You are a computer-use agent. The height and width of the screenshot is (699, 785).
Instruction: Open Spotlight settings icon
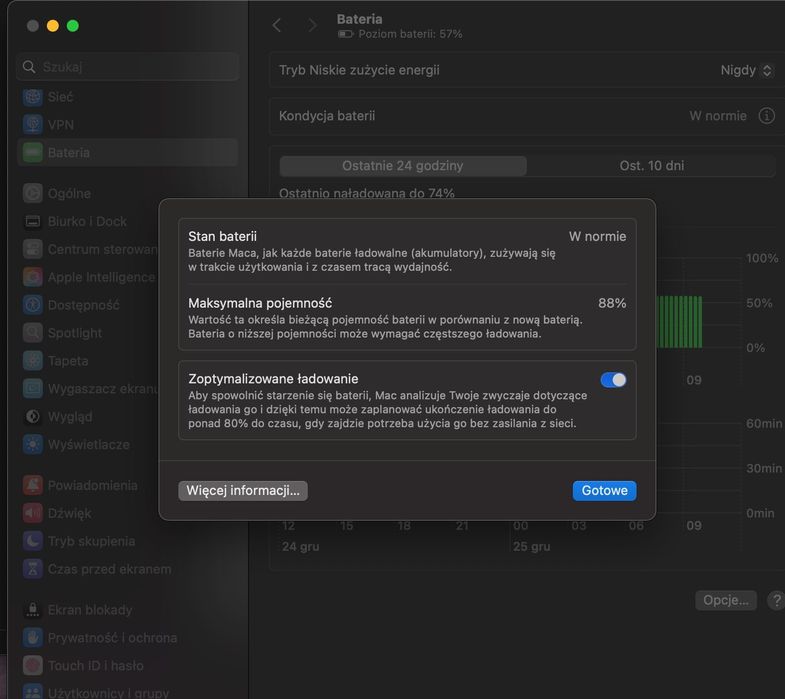pyautogui.click(x=33, y=333)
